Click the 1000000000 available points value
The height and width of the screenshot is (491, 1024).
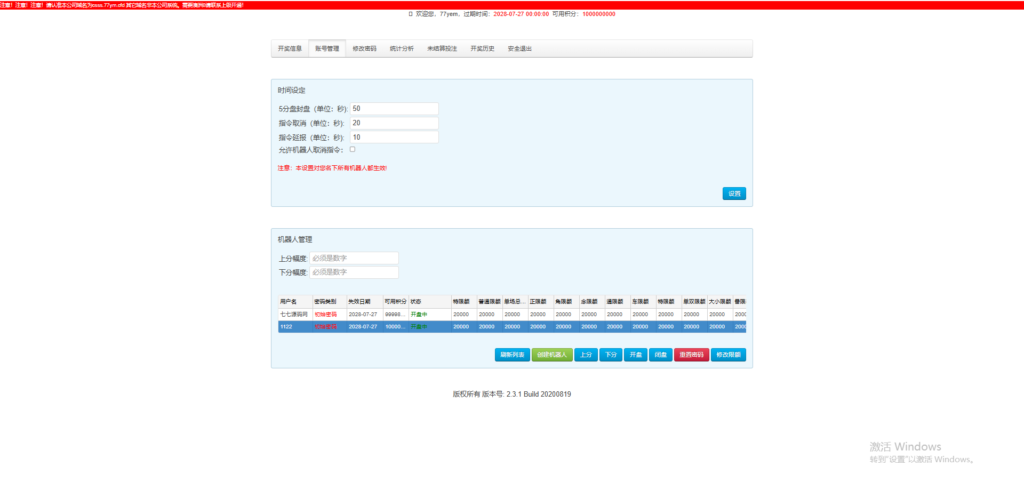tap(599, 14)
